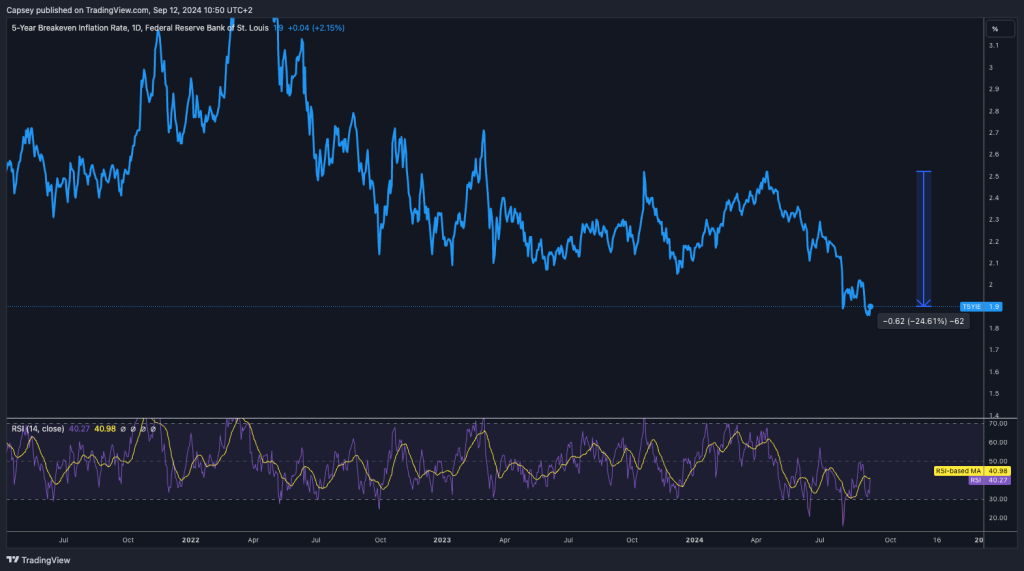Image resolution: width=1024 pixels, height=571 pixels.
Task: Click the 2023 label on time axis
Action: pos(442,539)
